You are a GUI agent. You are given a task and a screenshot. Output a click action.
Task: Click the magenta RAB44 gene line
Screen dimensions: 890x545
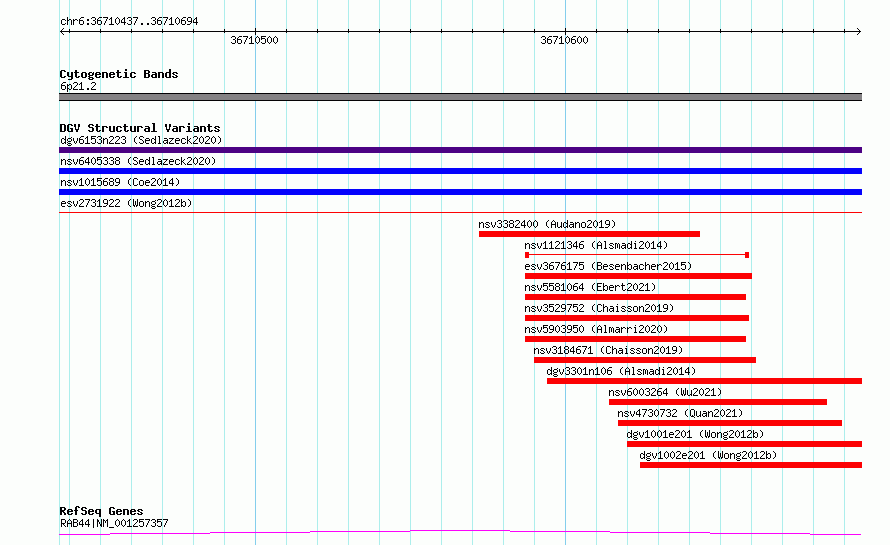[x=460, y=533]
